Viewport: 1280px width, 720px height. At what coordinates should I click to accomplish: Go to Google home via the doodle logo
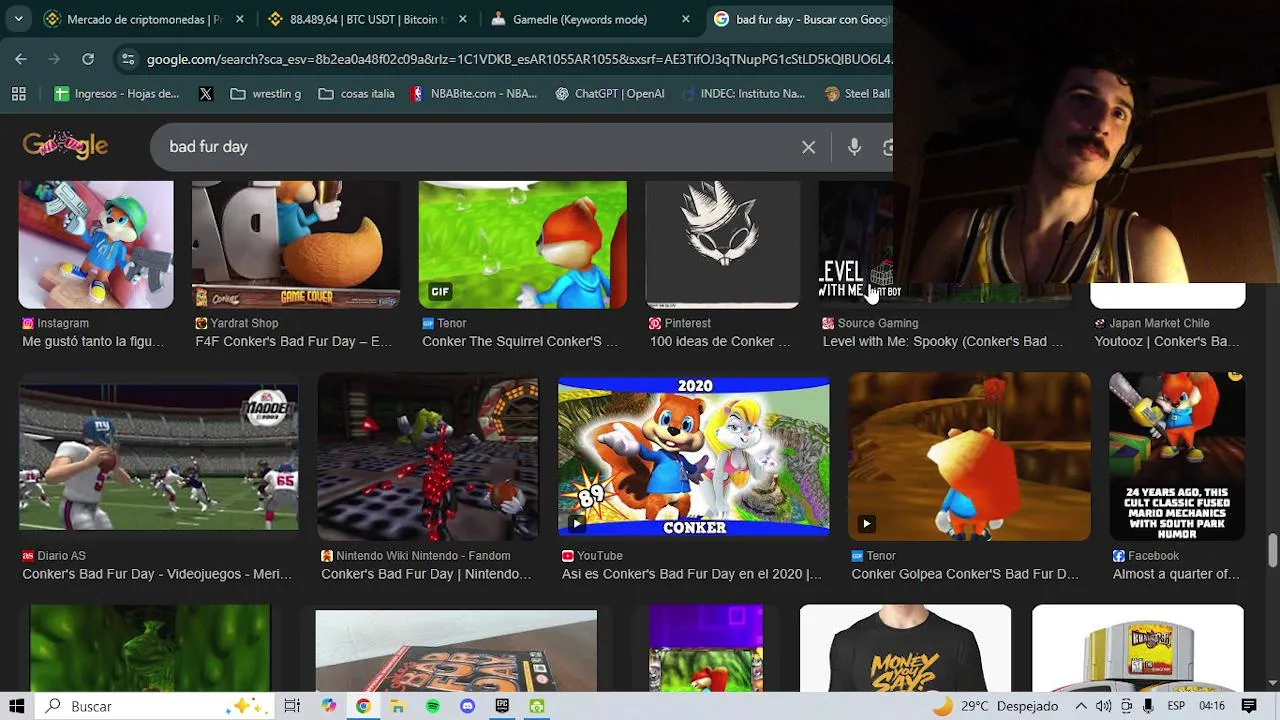65,146
